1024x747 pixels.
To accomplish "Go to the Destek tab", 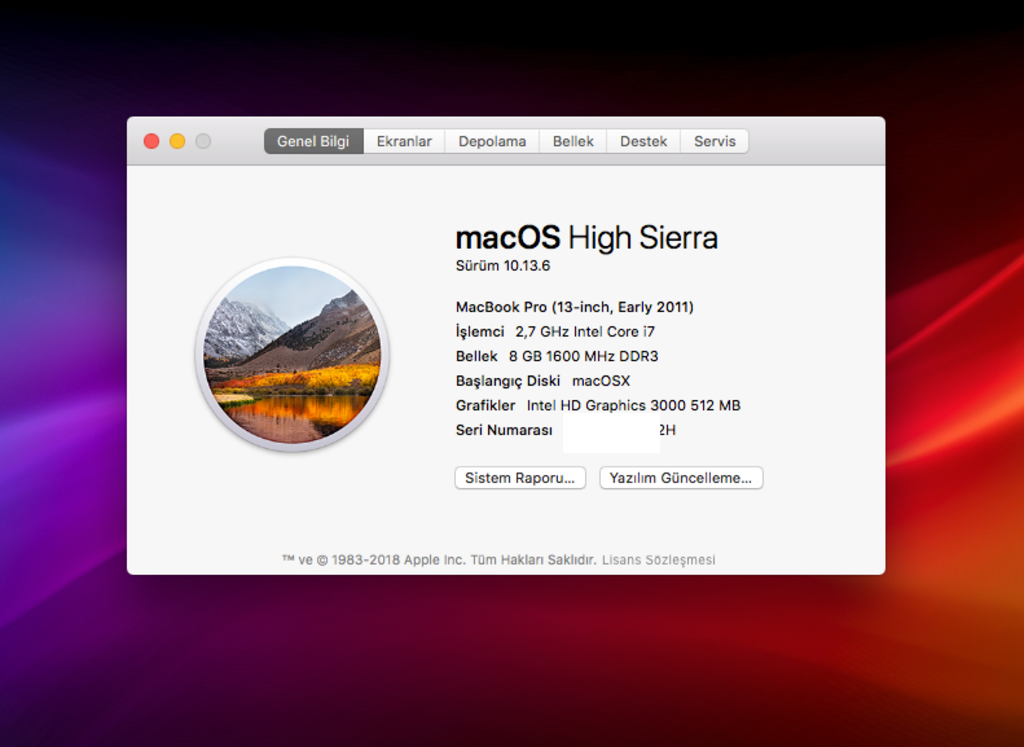I will click(x=643, y=141).
